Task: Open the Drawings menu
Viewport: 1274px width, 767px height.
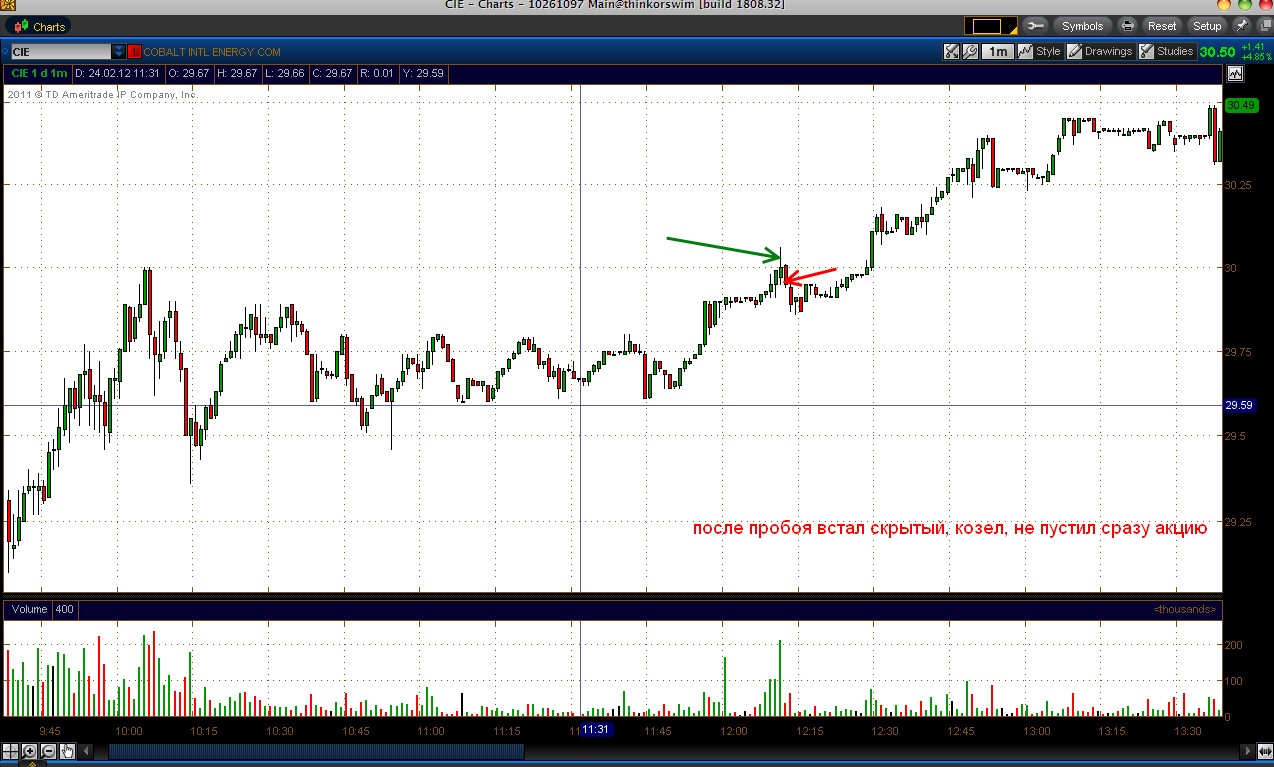Action: [1100, 52]
